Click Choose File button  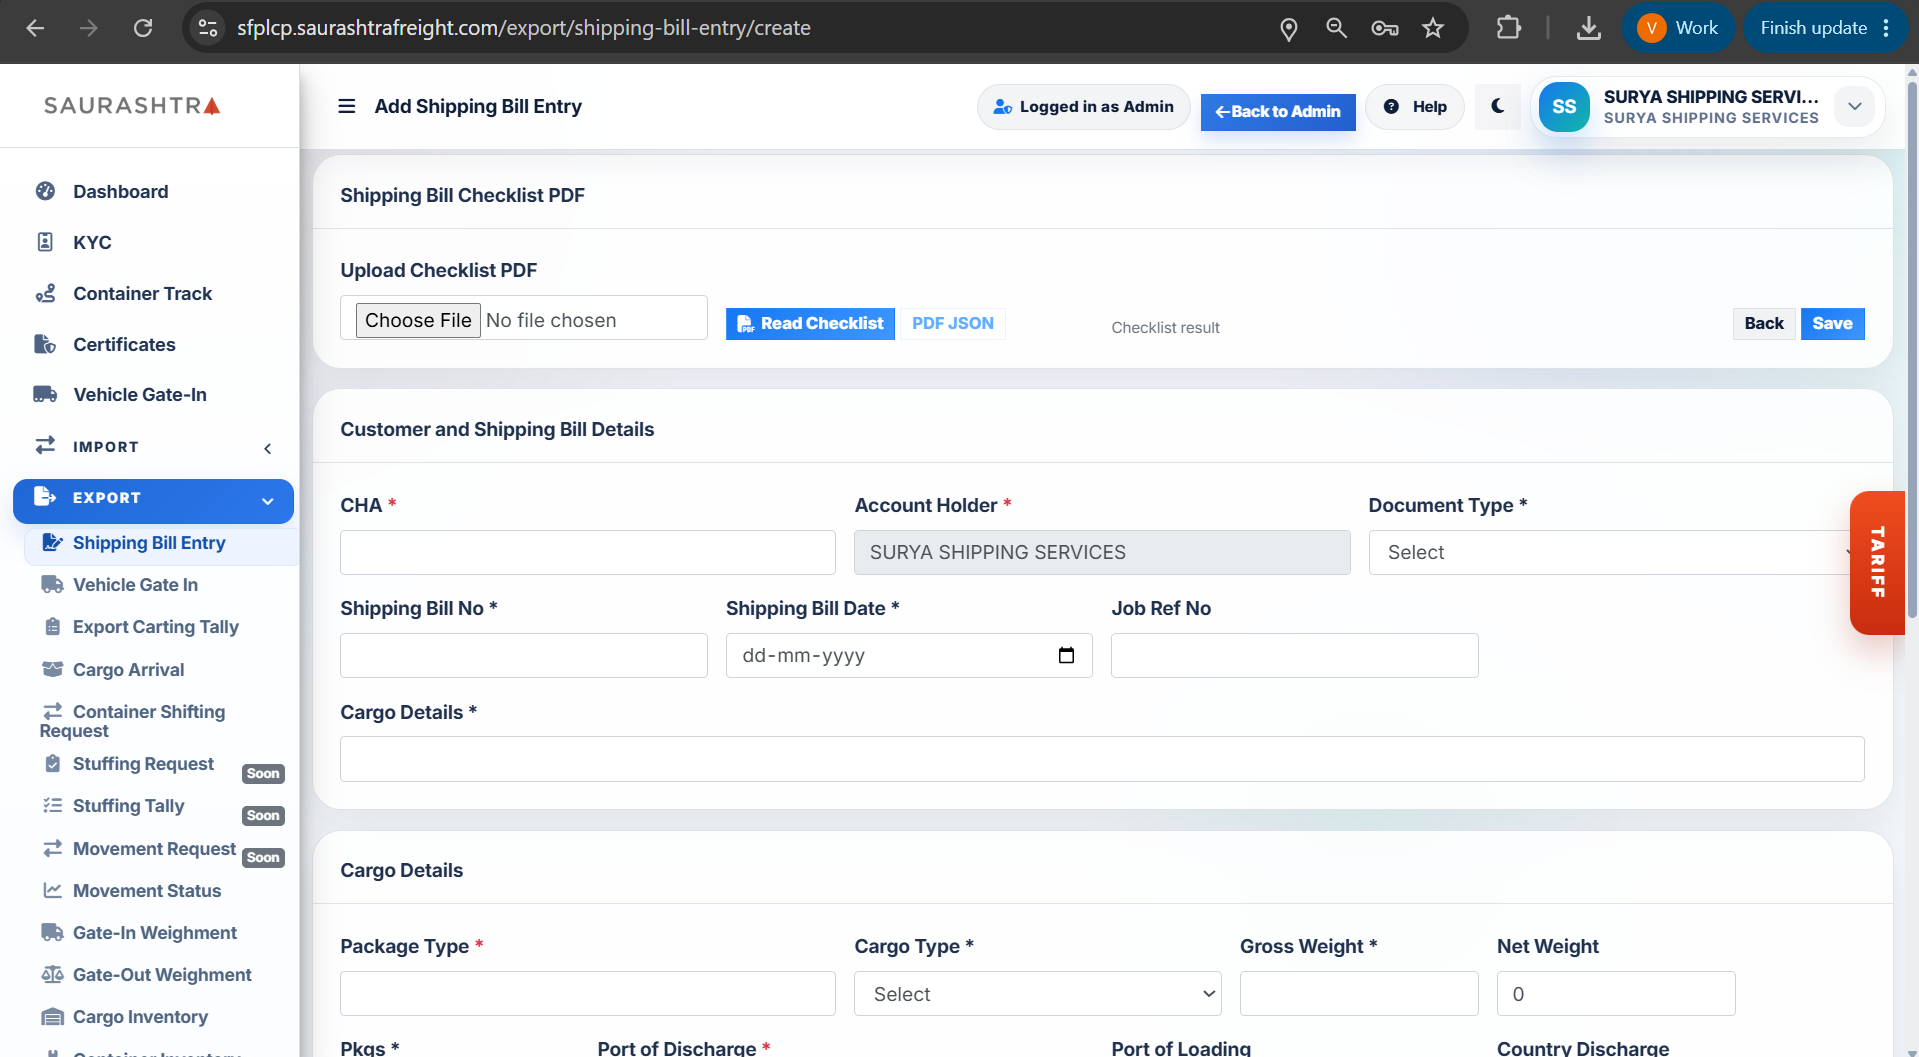pos(418,320)
